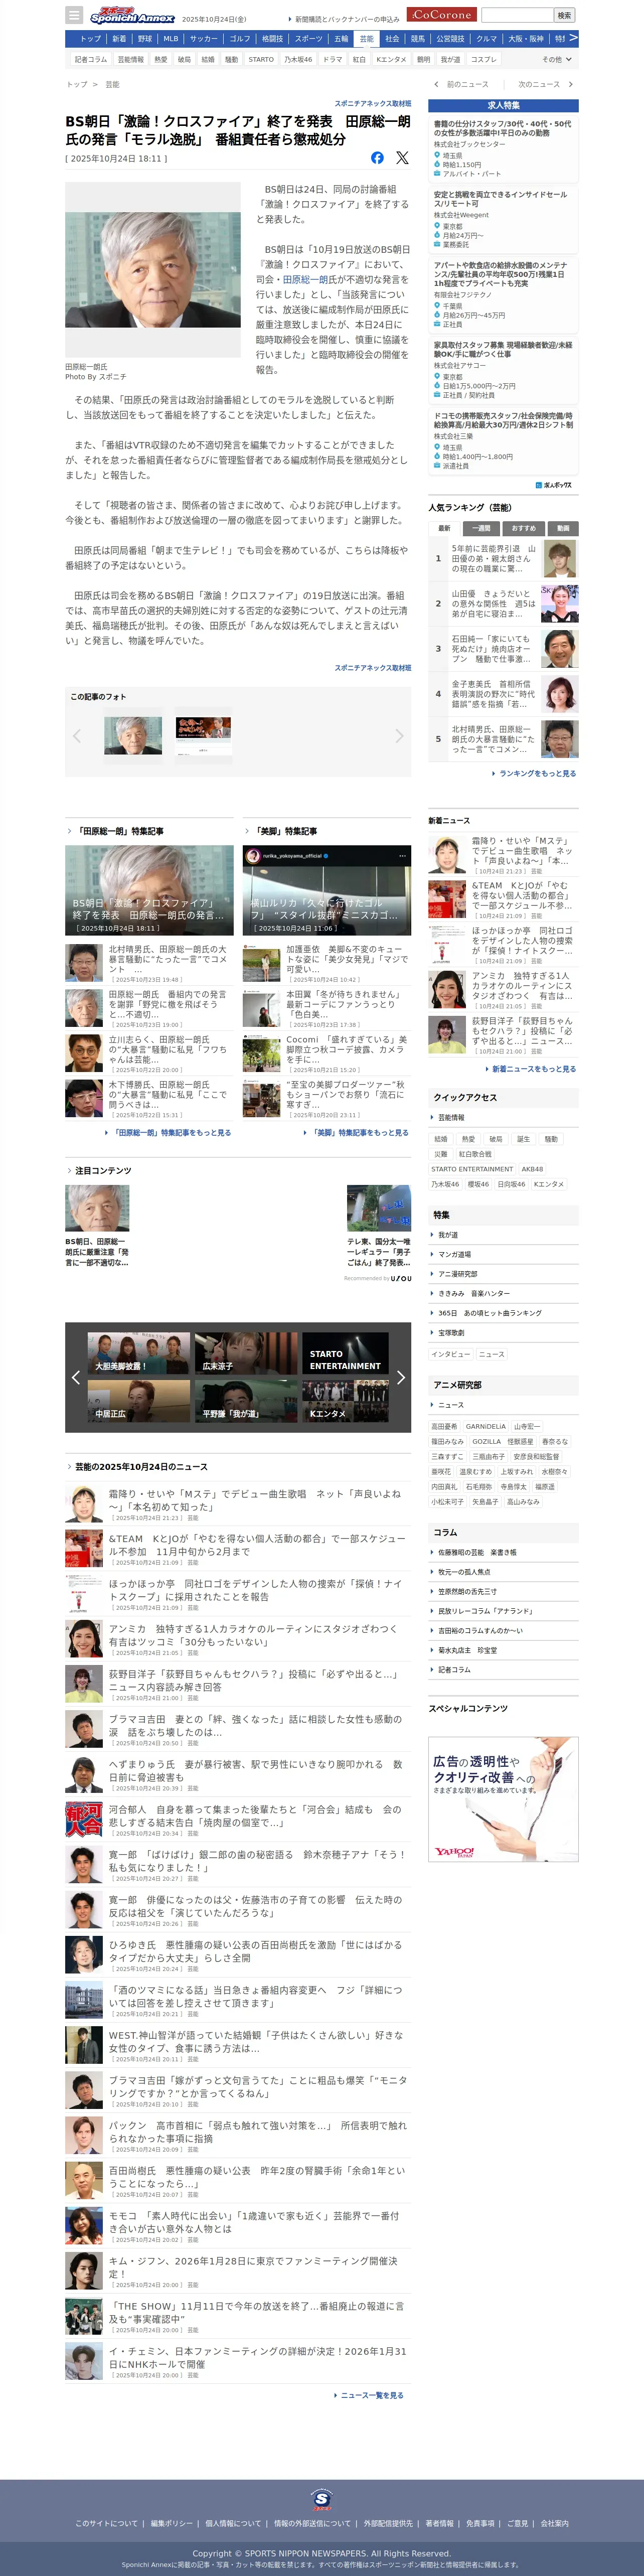Share the article on X
Viewport: 644px width, 2576px height.
[402, 158]
